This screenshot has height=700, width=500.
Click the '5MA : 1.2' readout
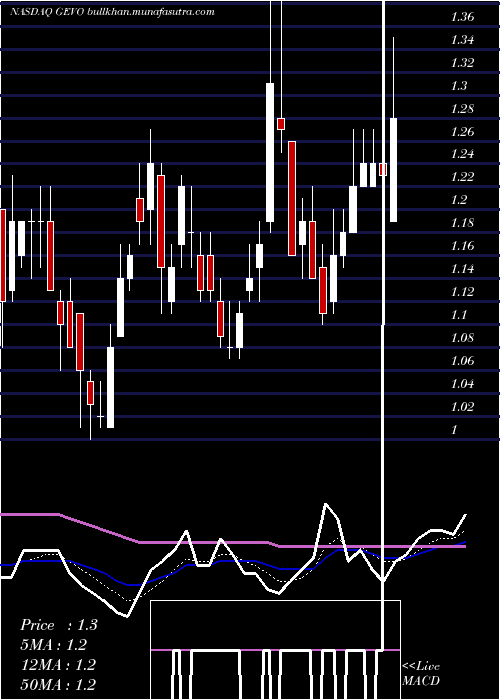[x=54, y=645]
